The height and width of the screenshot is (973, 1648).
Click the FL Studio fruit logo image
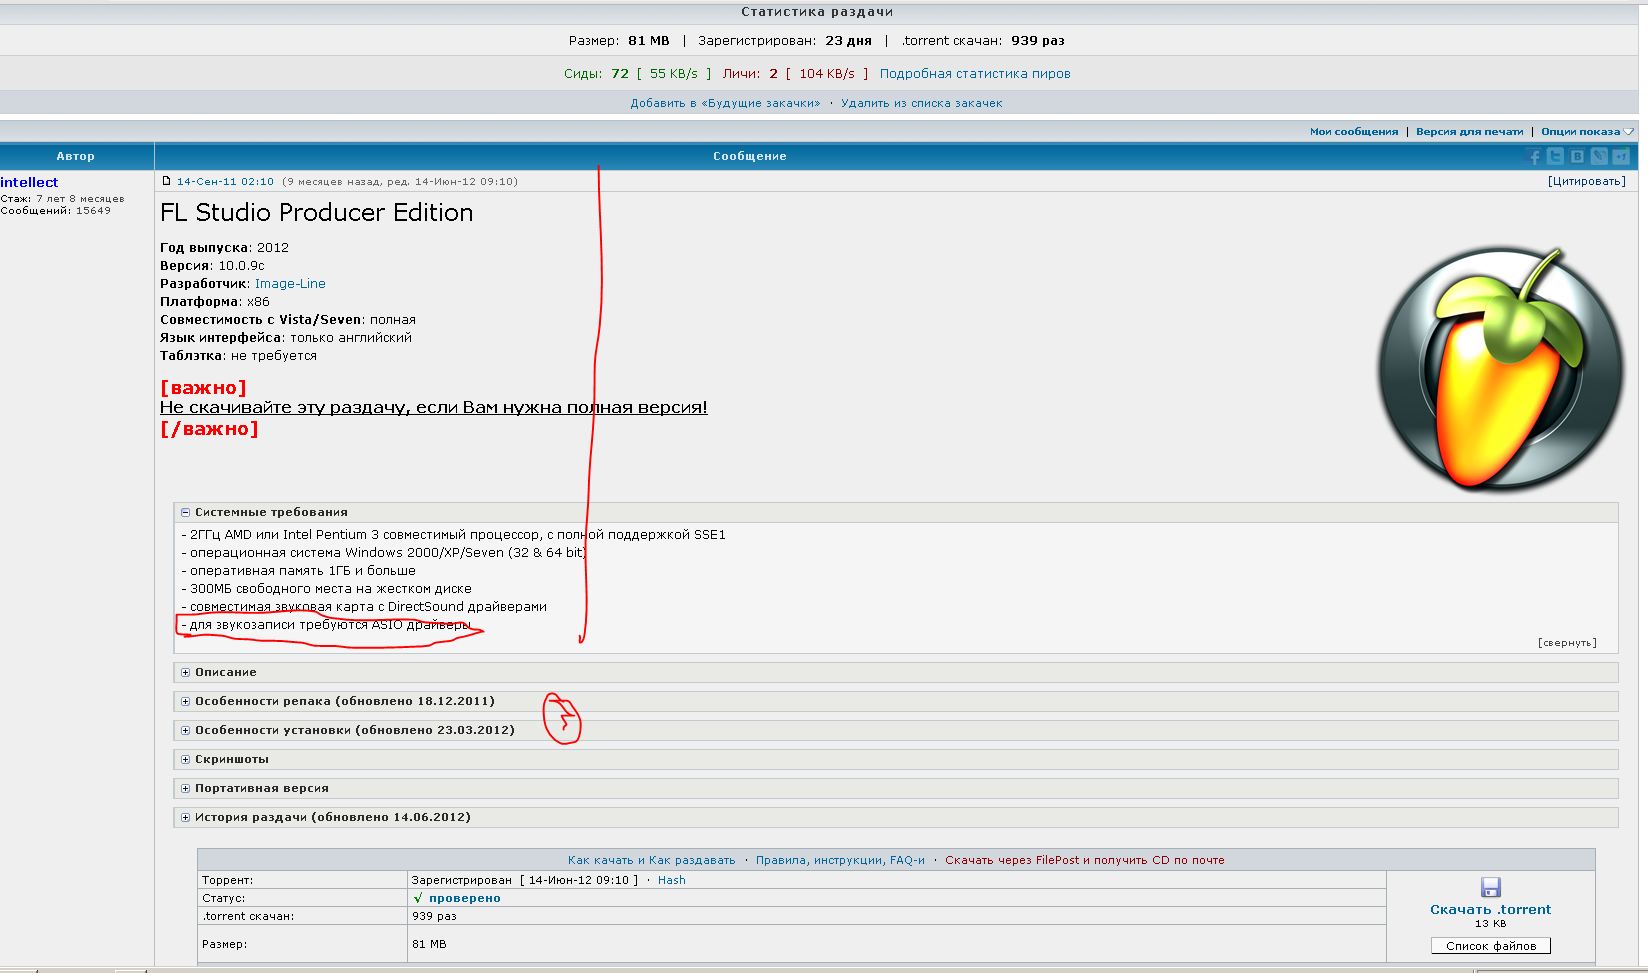pos(1500,369)
